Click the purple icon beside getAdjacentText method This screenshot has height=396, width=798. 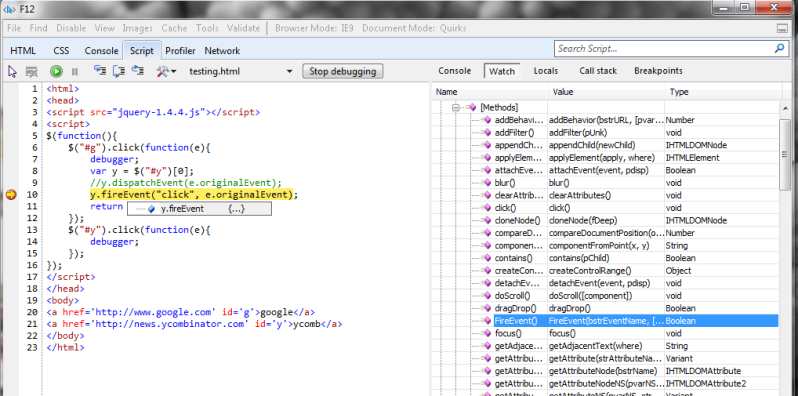487,346
